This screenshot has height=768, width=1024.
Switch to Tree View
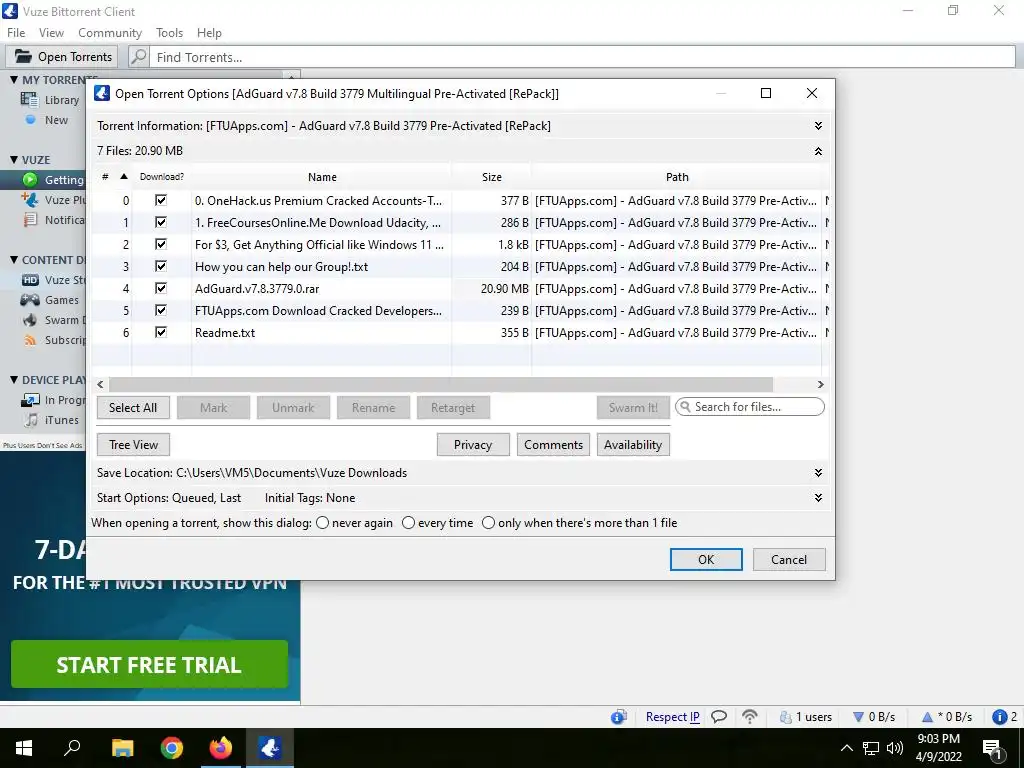pos(133,445)
